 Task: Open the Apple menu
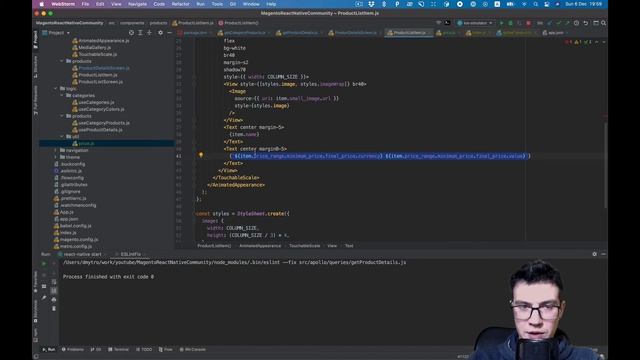(x=41, y=4)
